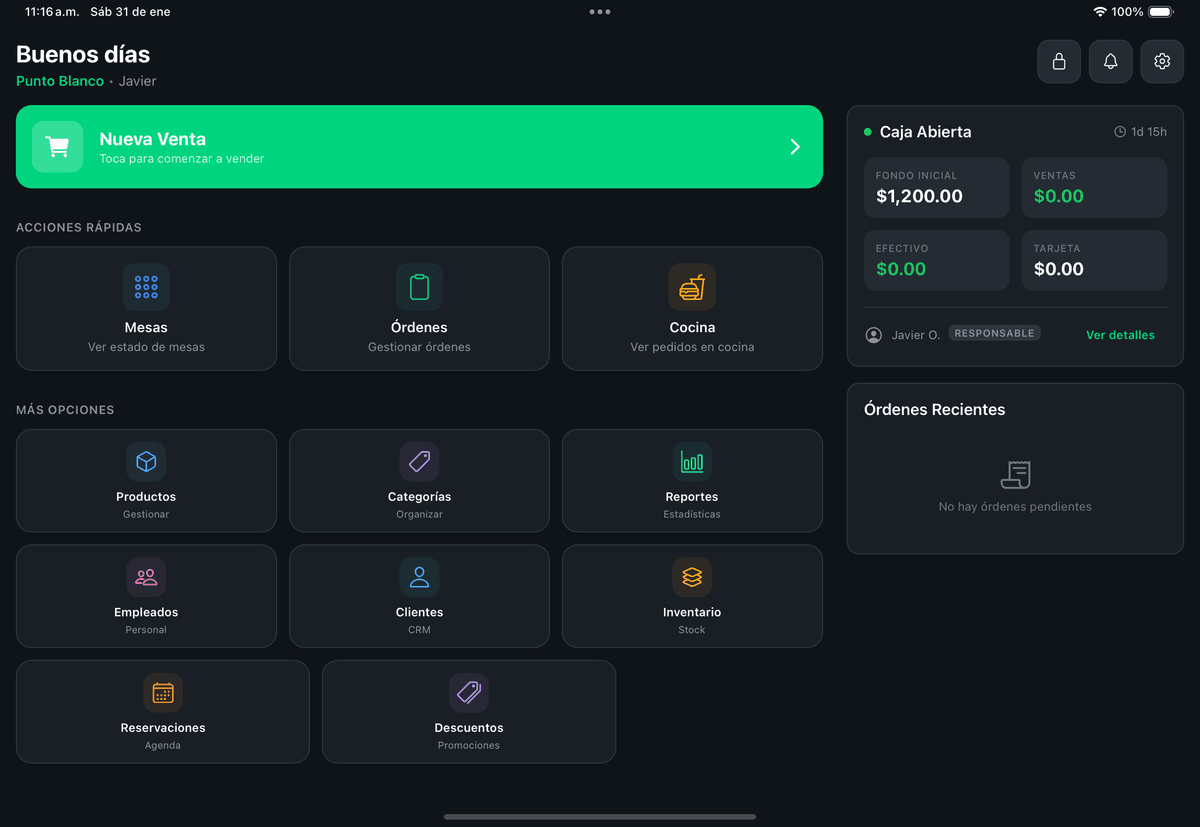Image resolution: width=1200 pixels, height=827 pixels.
Task: Open Ver detalles in Caja Abierta panel
Action: (x=1119, y=335)
